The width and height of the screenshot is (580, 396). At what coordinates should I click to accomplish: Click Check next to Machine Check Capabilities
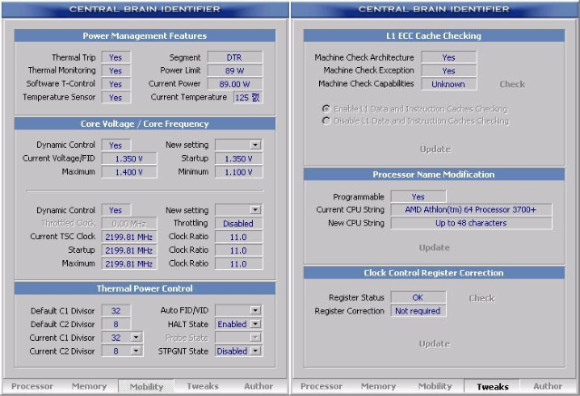tap(512, 84)
